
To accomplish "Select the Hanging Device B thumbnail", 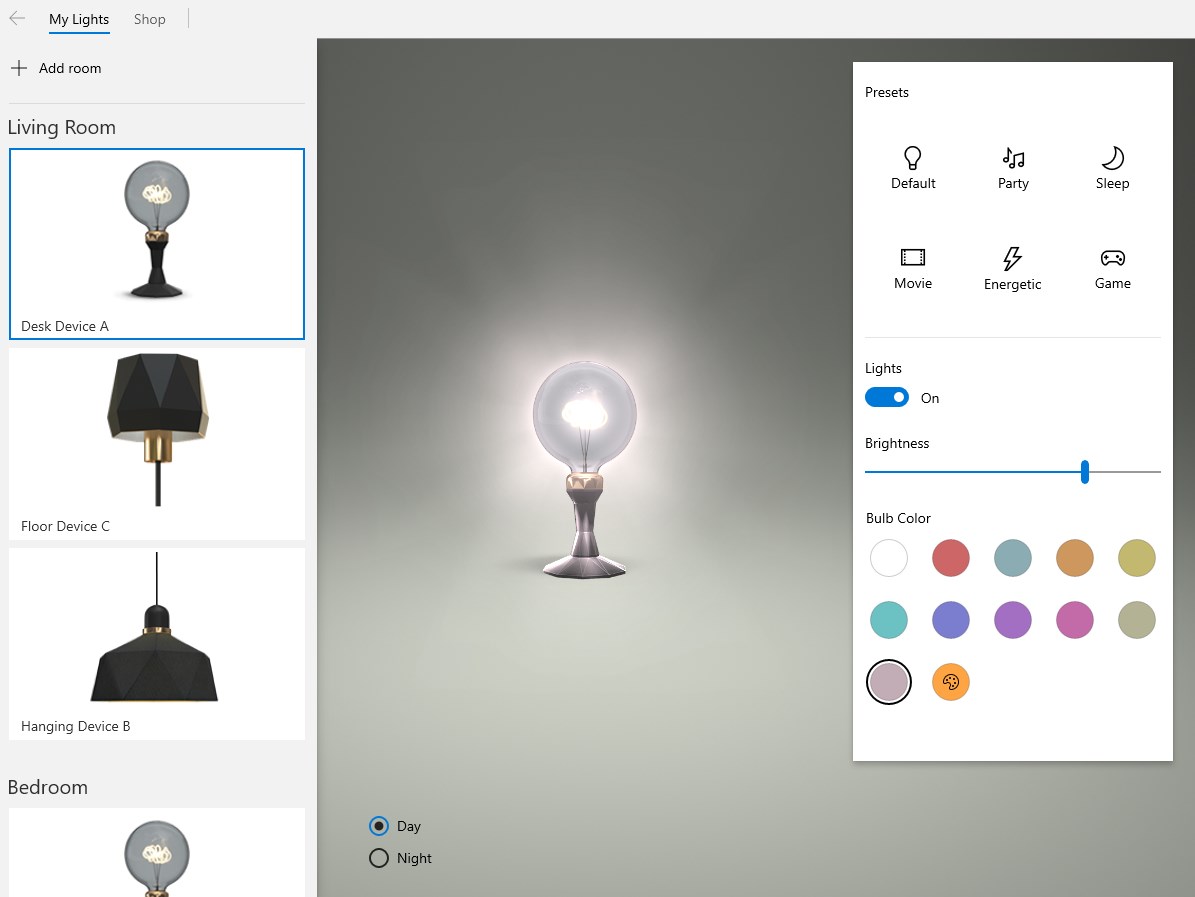I will click(157, 644).
